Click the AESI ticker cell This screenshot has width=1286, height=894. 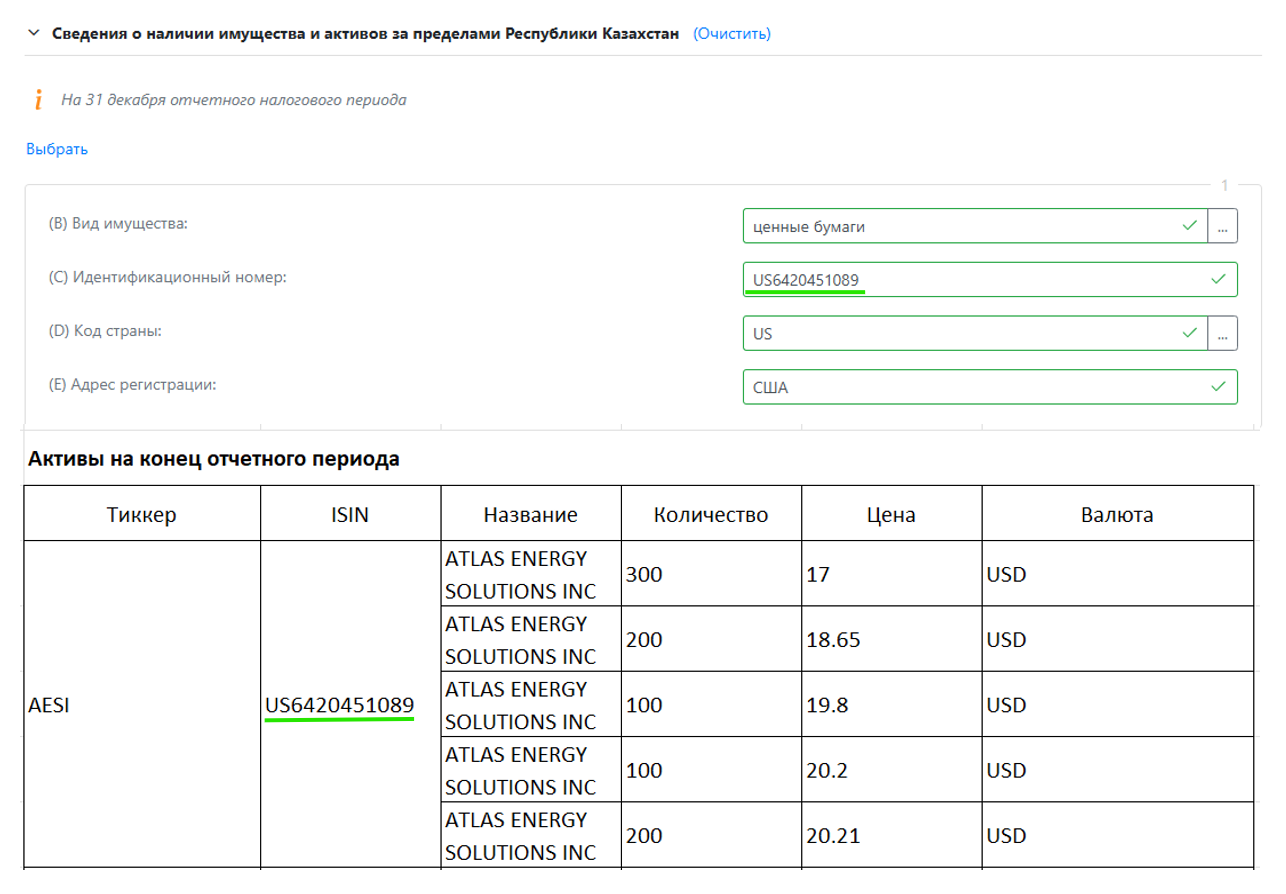pos(142,705)
